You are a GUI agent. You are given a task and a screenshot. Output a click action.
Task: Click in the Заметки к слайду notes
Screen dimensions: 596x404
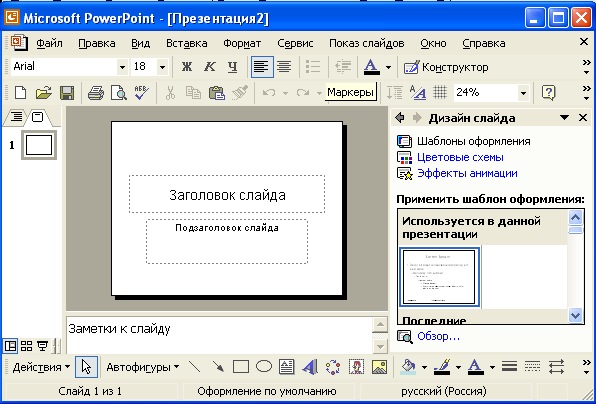[x=219, y=334]
